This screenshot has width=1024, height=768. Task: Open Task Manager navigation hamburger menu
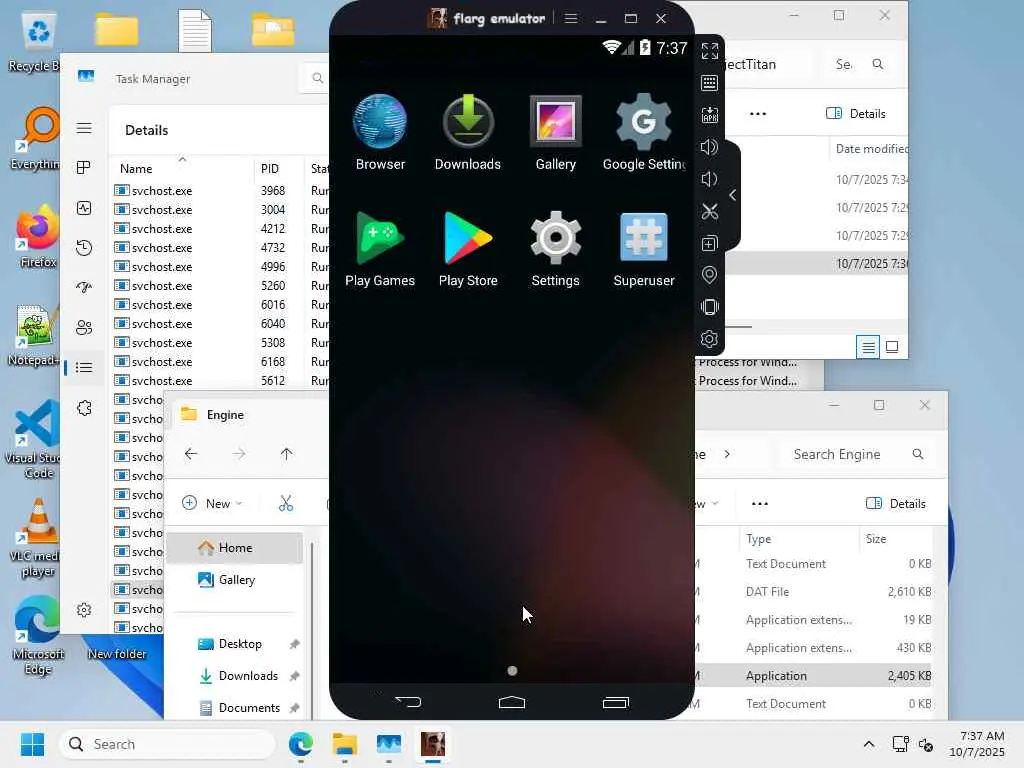tap(84, 128)
